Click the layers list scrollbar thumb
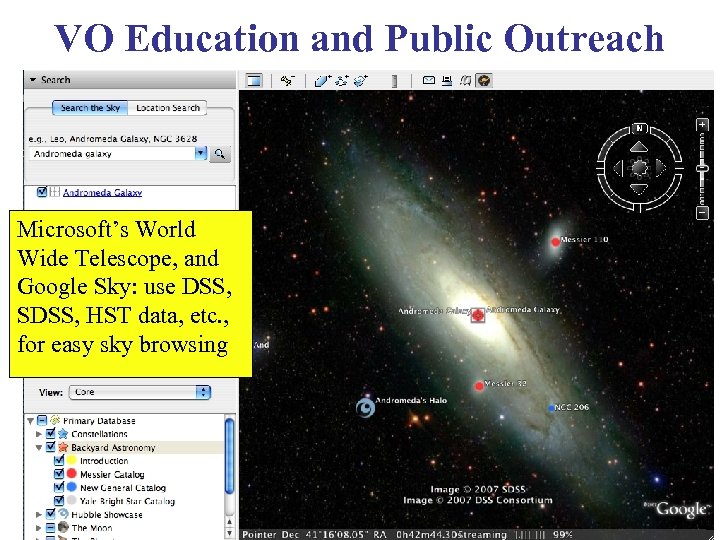Screen dimensions: 720x540 point(230,456)
